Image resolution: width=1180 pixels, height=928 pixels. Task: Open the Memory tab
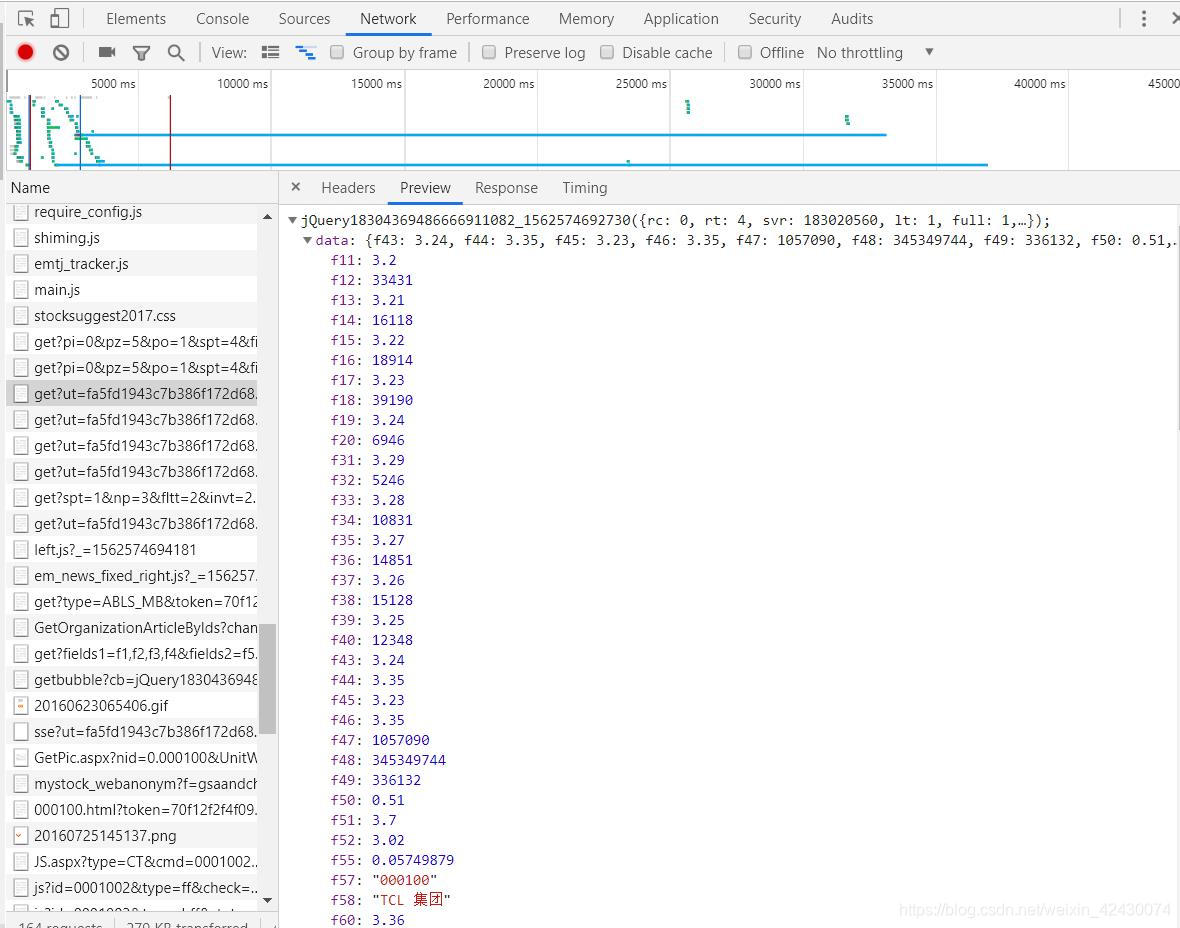point(586,19)
